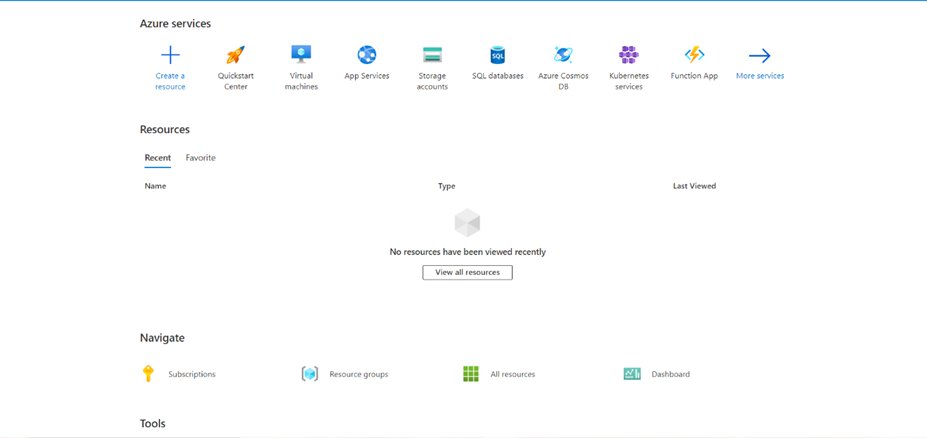Click the Function App label
This screenshot has width=927, height=438.
coord(694,76)
